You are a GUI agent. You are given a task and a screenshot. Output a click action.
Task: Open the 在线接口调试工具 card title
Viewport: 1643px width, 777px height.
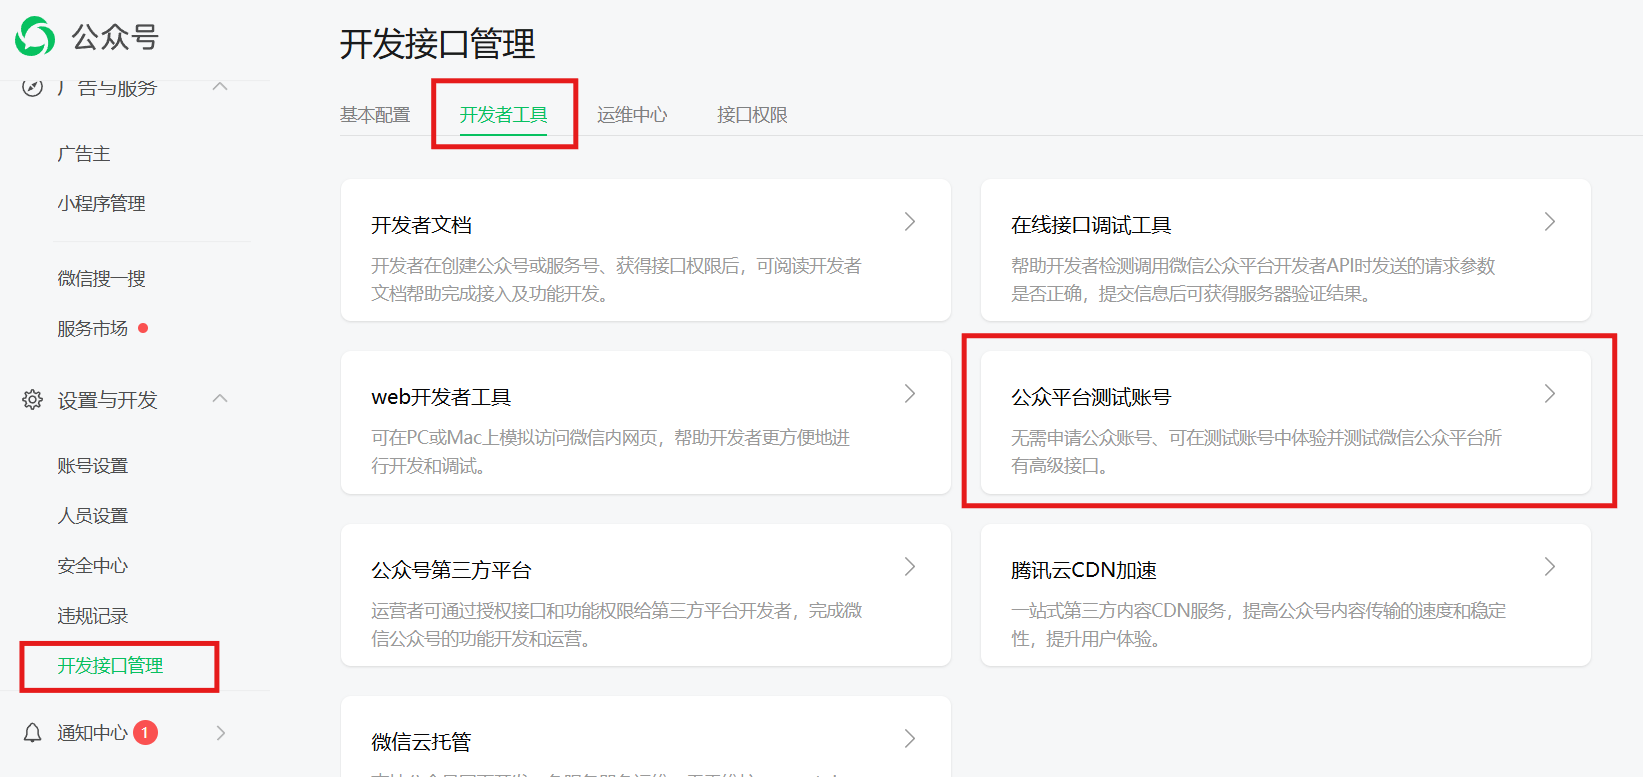pyautogui.click(x=1091, y=225)
